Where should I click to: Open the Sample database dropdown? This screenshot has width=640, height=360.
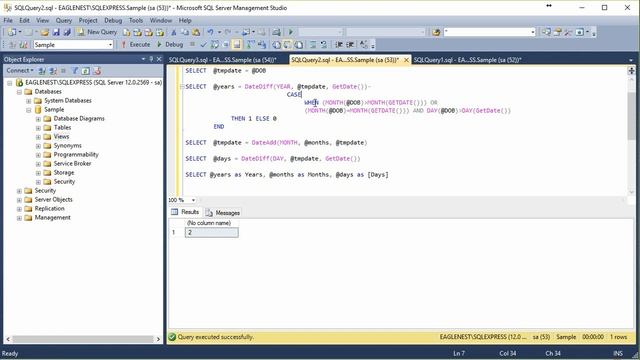[110, 45]
